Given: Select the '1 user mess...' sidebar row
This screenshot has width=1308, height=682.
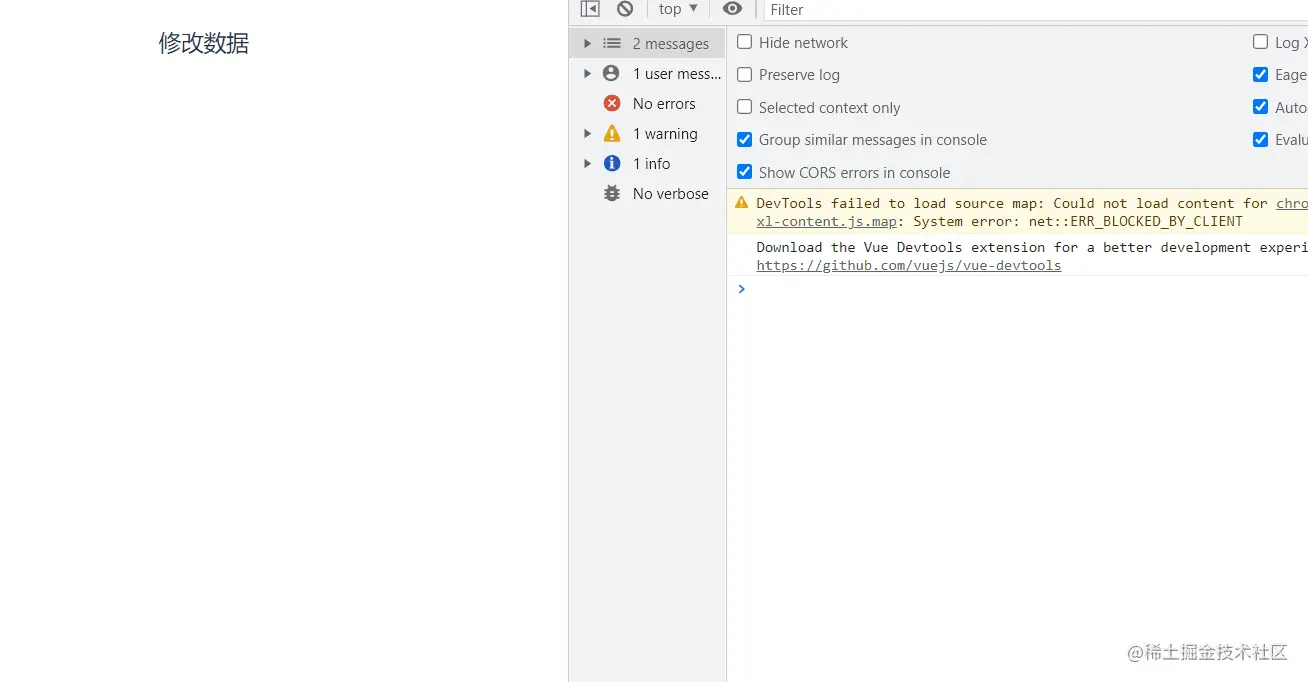Looking at the screenshot, I should point(647,74).
